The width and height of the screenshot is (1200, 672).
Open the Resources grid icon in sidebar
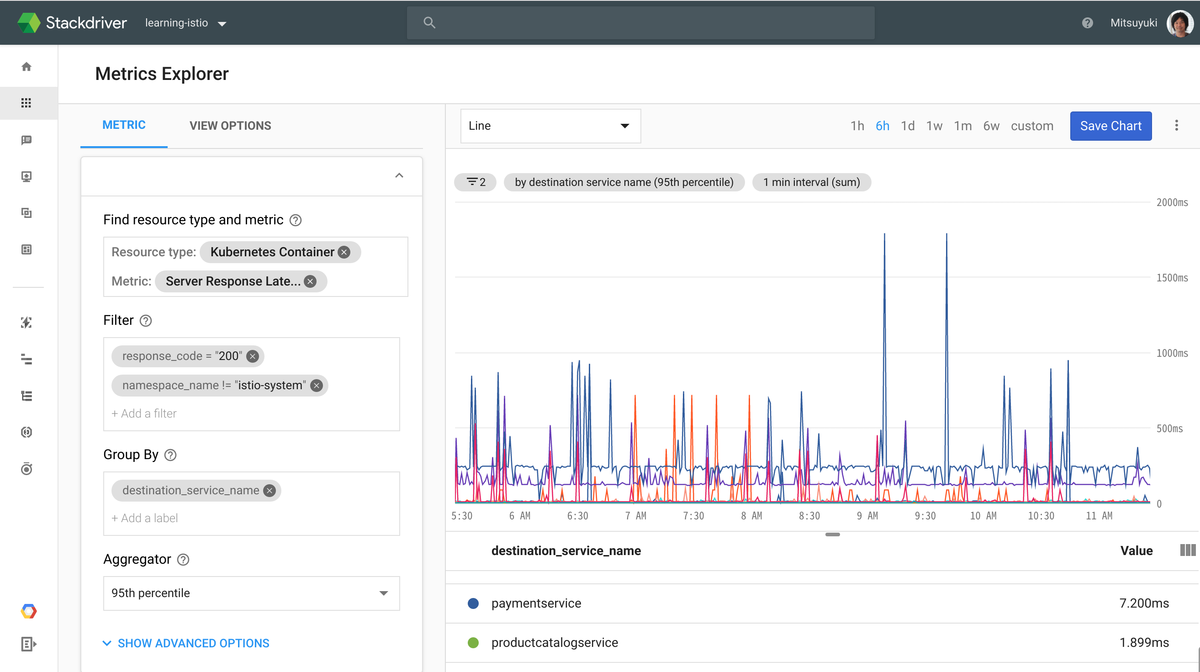pos(27,103)
